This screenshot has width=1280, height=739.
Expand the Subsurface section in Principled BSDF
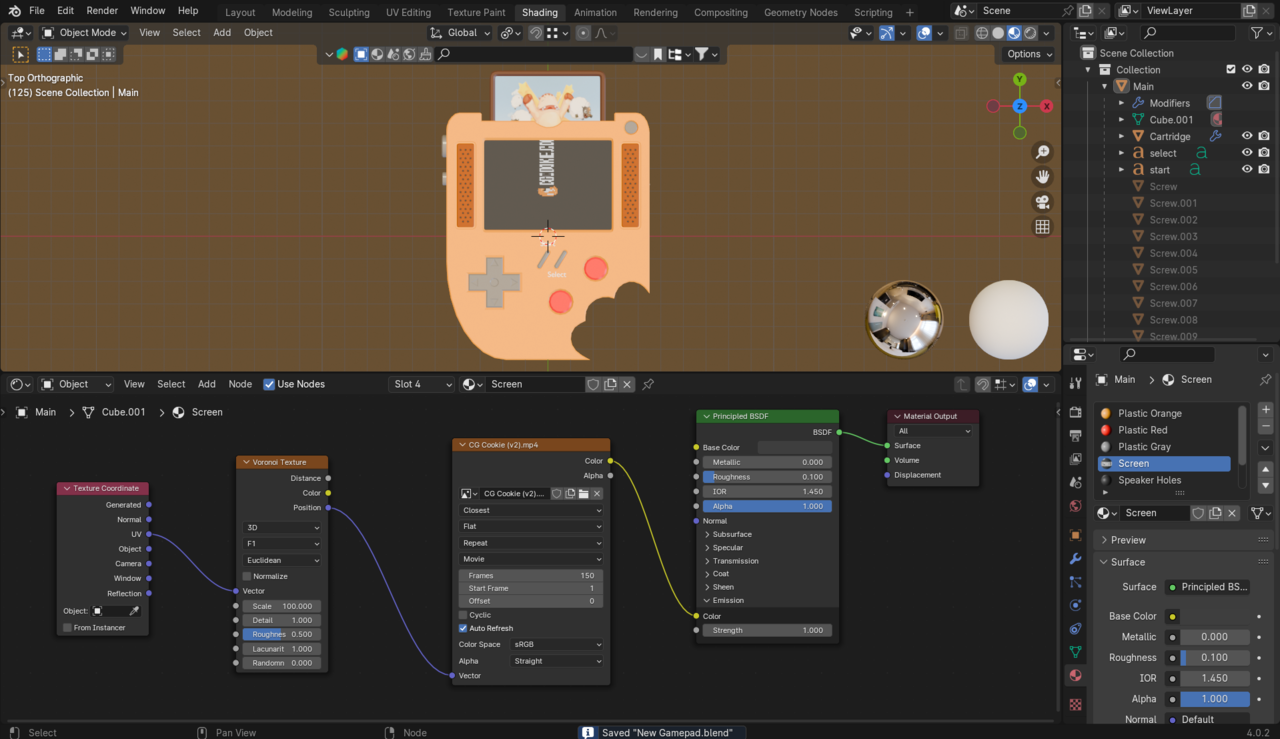732,534
